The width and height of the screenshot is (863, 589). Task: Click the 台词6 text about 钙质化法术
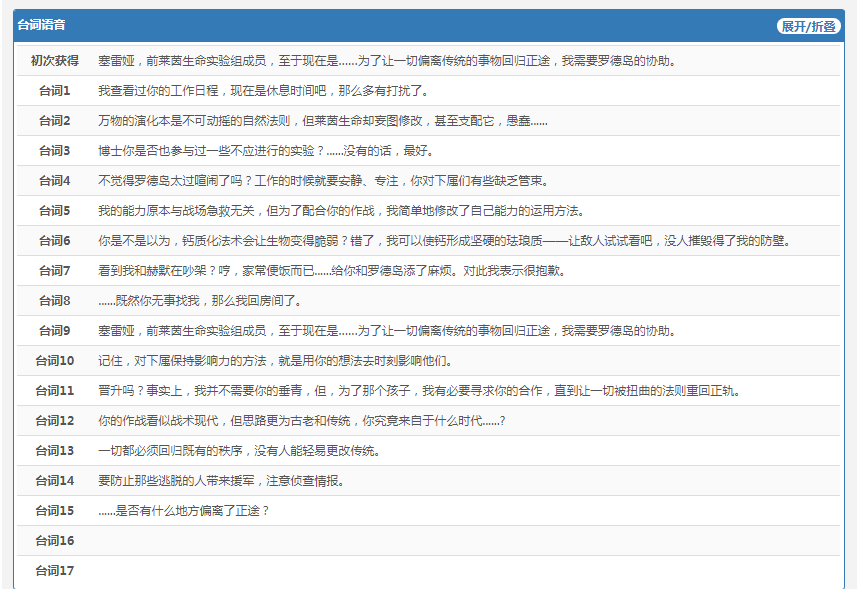pos(444,241)
